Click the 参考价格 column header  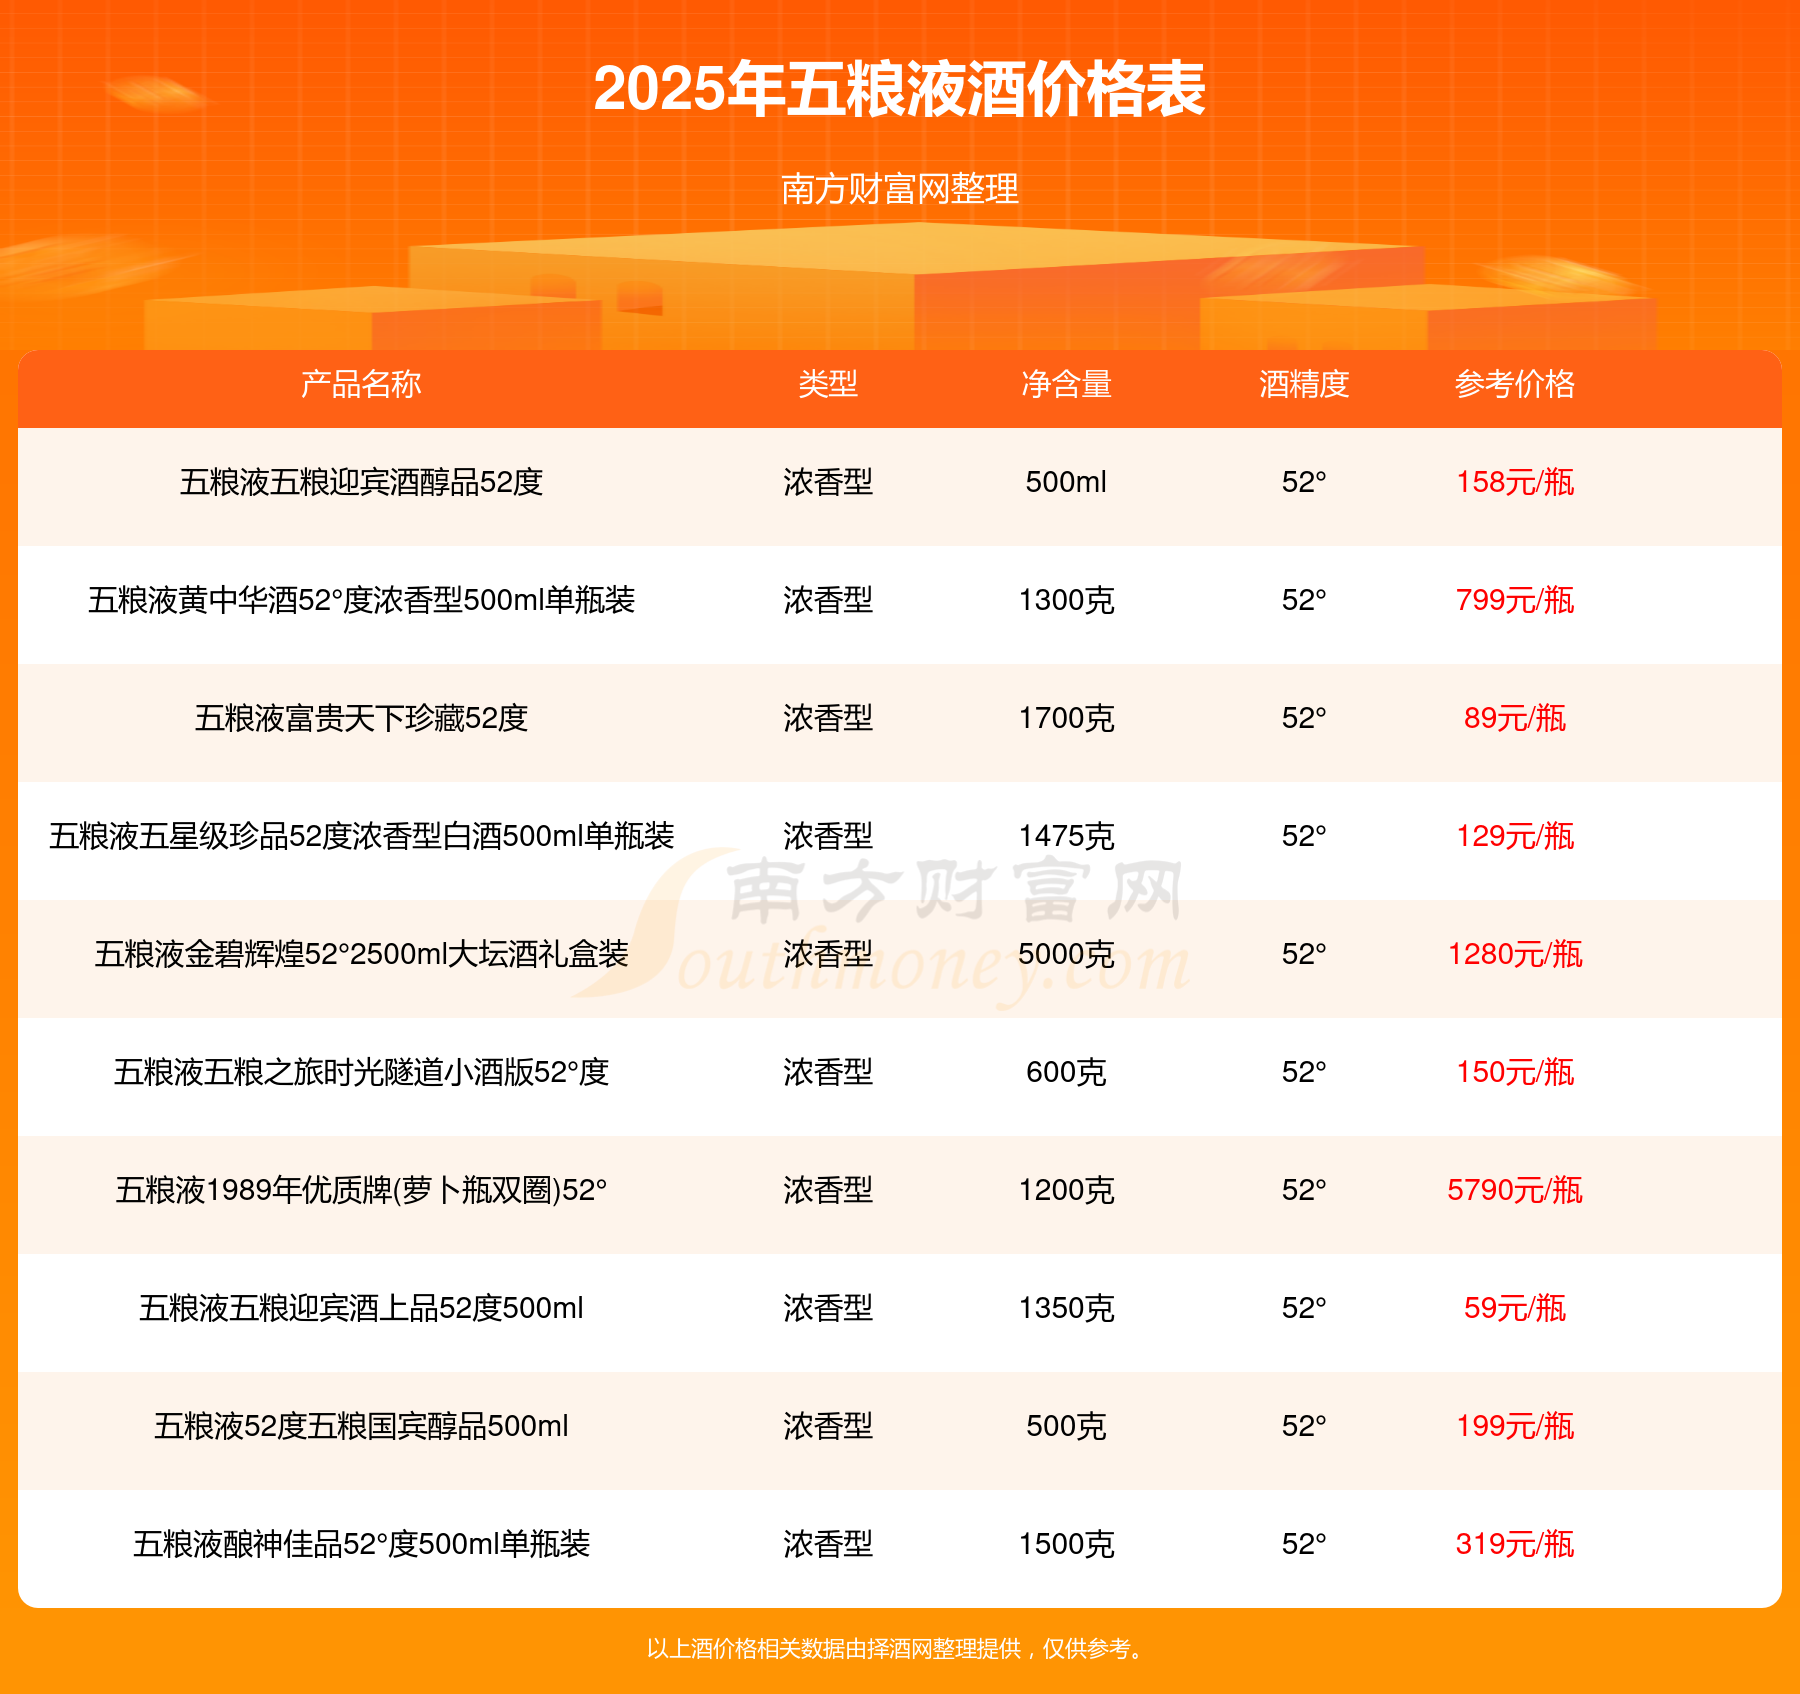(1515, 384)
